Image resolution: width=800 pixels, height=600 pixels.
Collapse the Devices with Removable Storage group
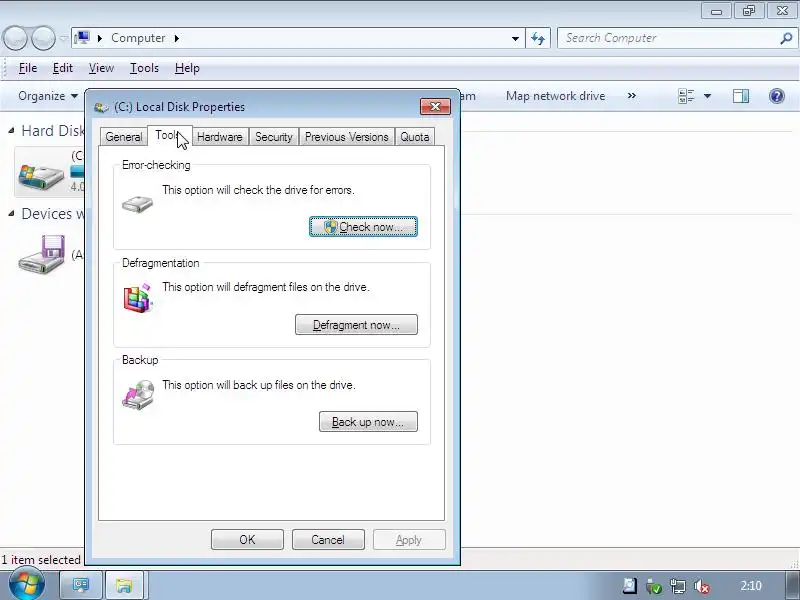pos(11,214)
